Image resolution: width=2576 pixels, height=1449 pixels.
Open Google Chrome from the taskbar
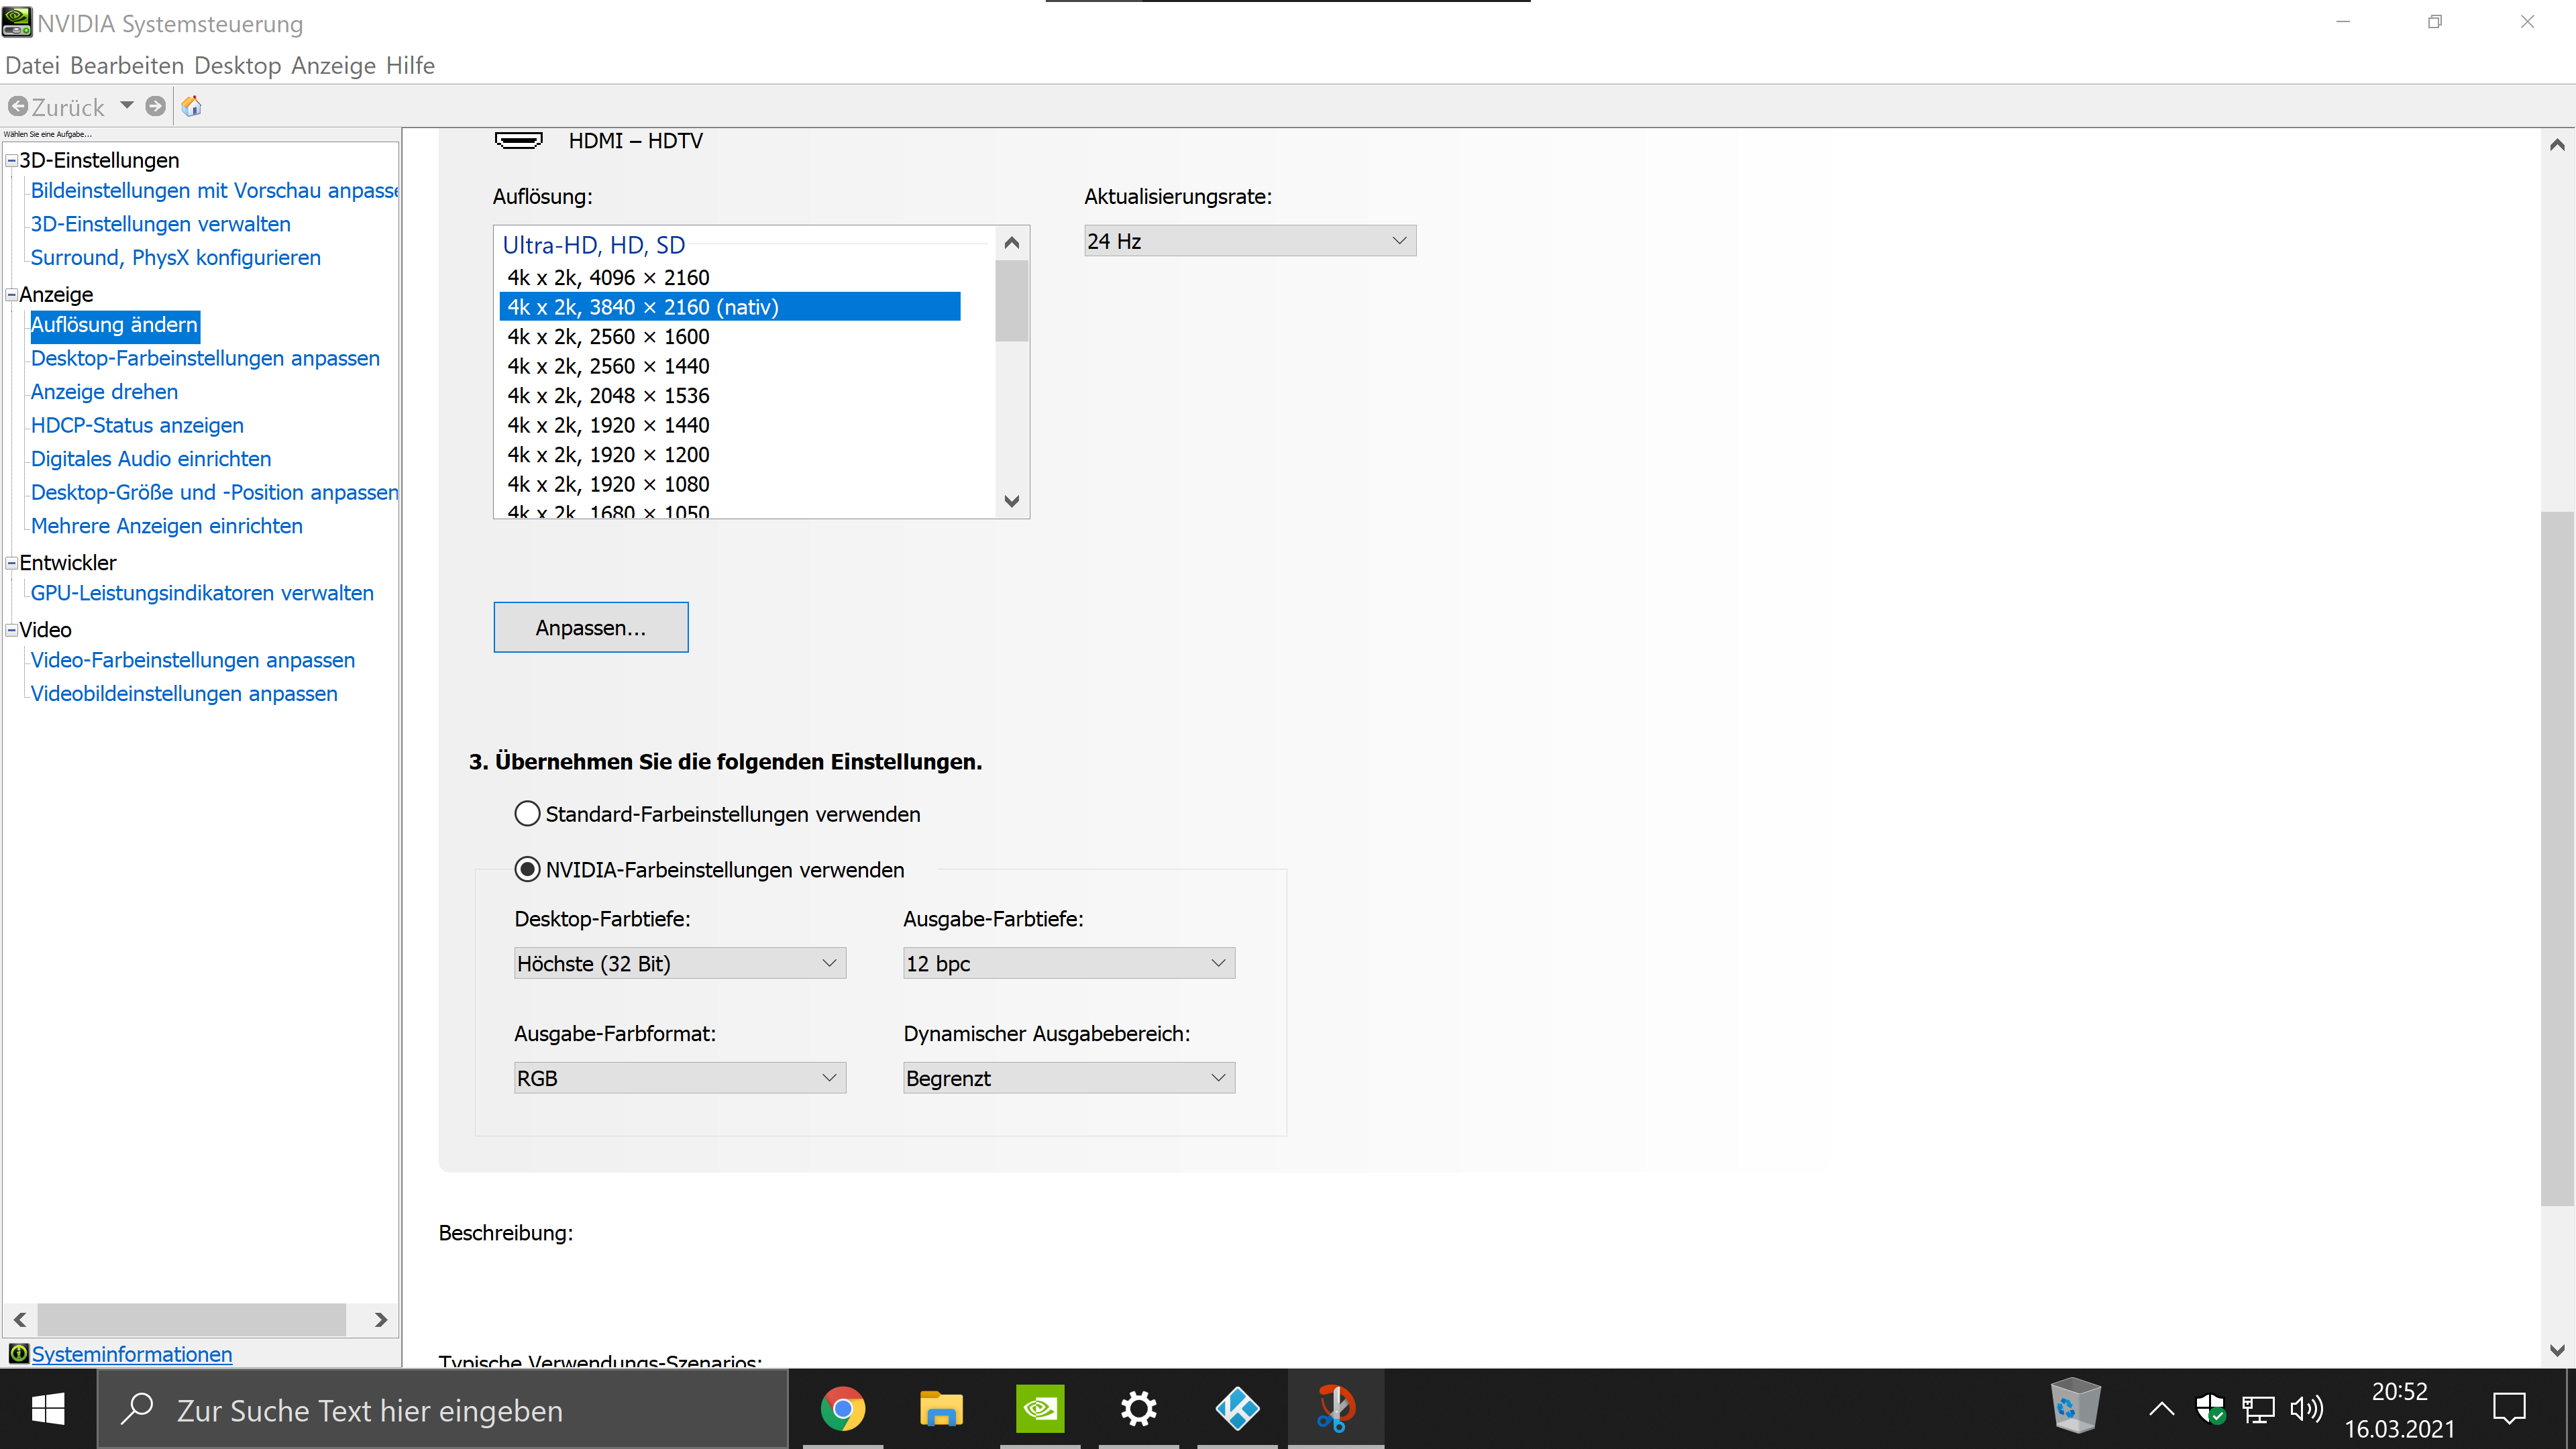point(842,1409)
